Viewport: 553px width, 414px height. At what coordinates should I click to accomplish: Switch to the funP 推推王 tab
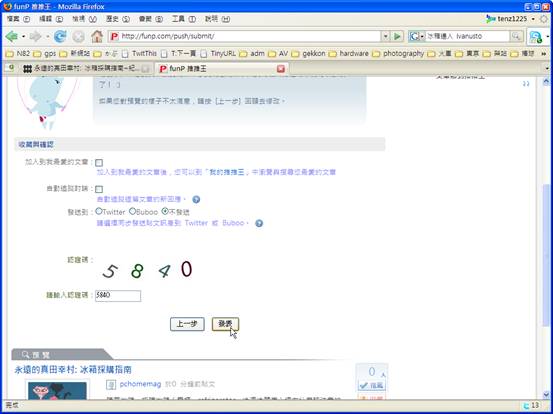(x=221, y=69)
